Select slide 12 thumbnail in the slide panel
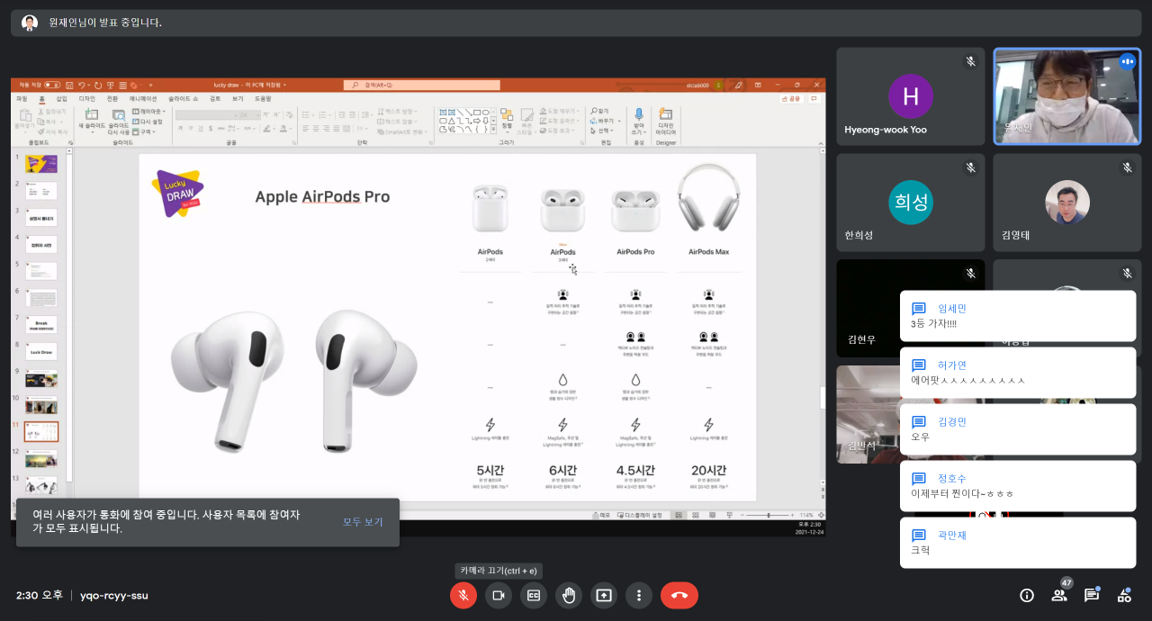 (x=41, y=459)
